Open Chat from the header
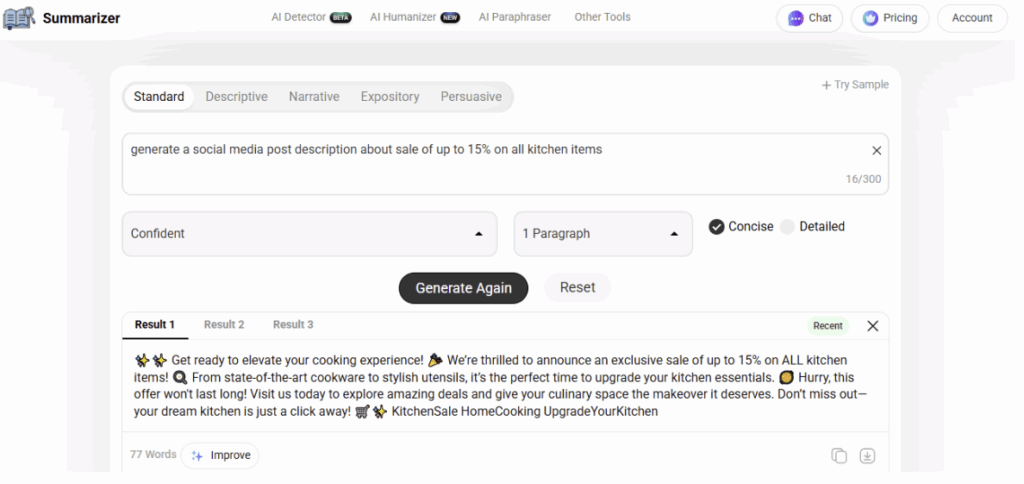1024x484 pixels. click(810, 18)
